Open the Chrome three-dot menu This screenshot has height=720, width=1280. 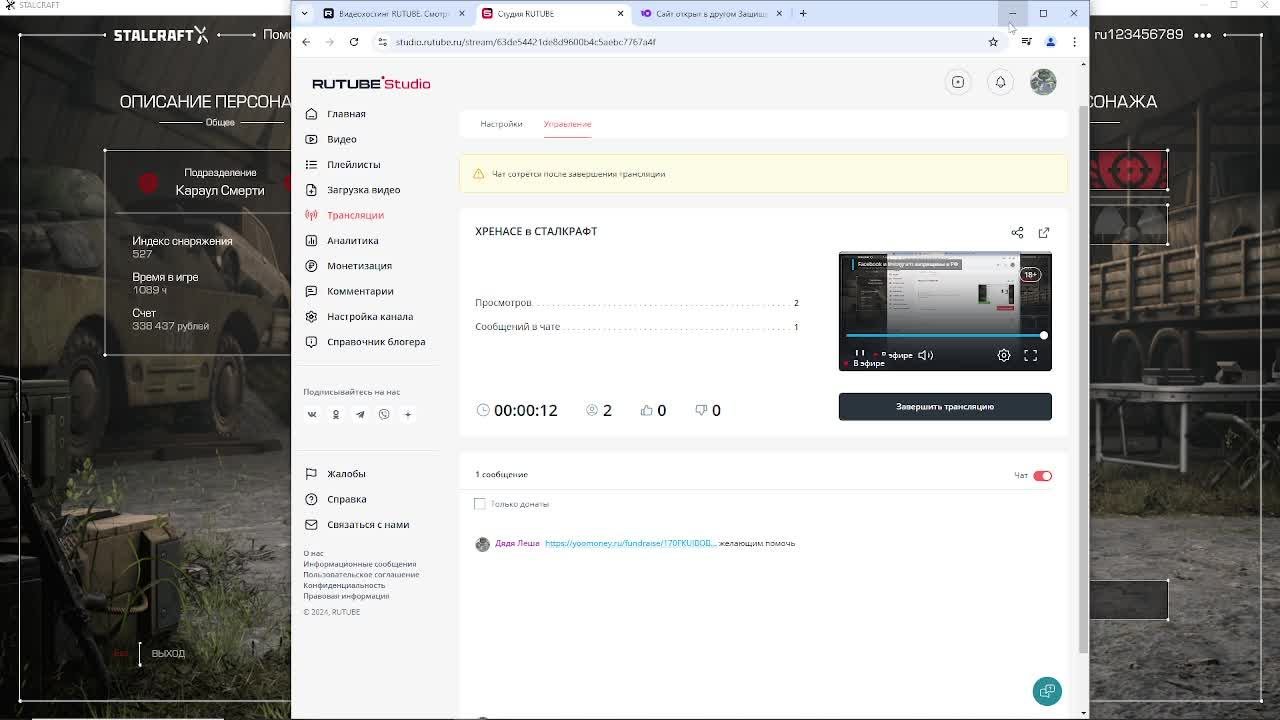pyautogui.click(x=1074, y=42)
